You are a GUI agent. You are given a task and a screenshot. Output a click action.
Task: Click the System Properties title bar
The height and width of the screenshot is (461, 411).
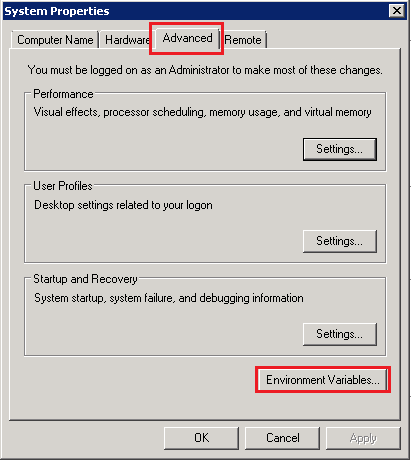(195, 11)
